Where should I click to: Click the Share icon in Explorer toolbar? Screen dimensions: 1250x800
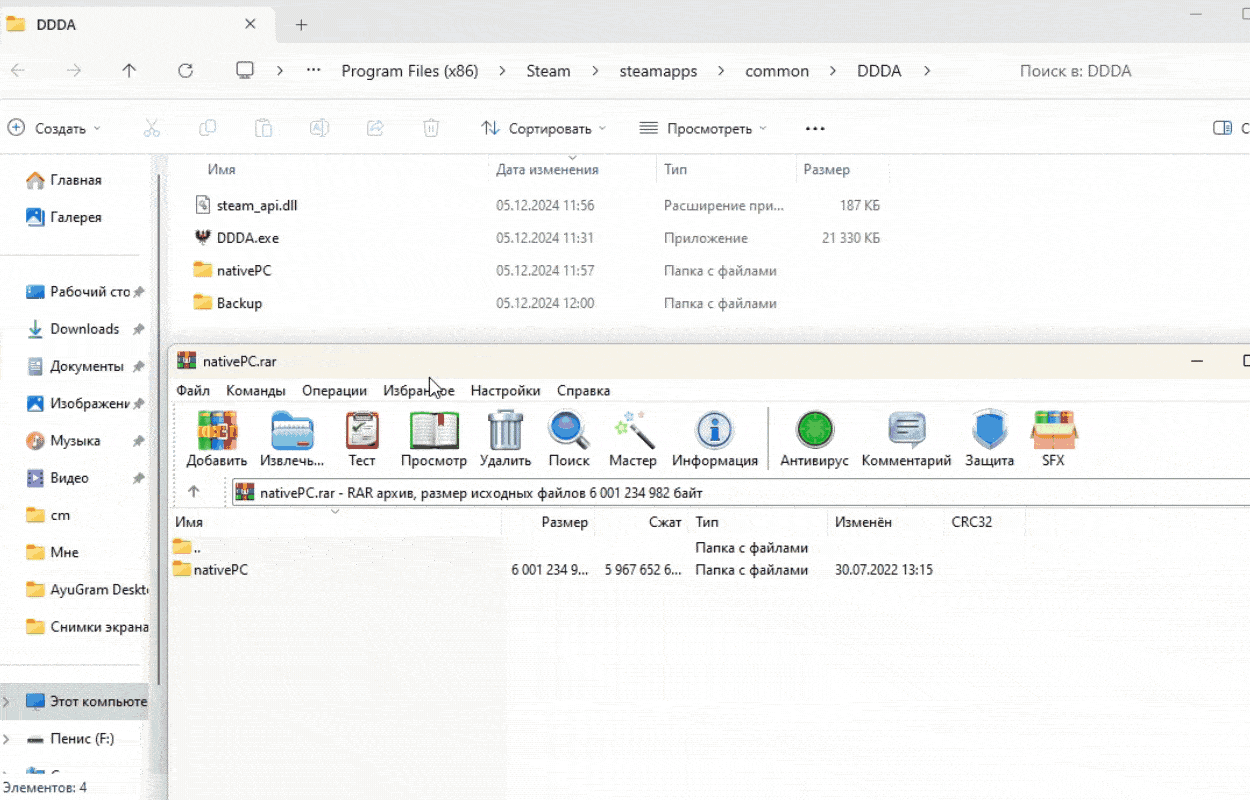pos(375,128)
